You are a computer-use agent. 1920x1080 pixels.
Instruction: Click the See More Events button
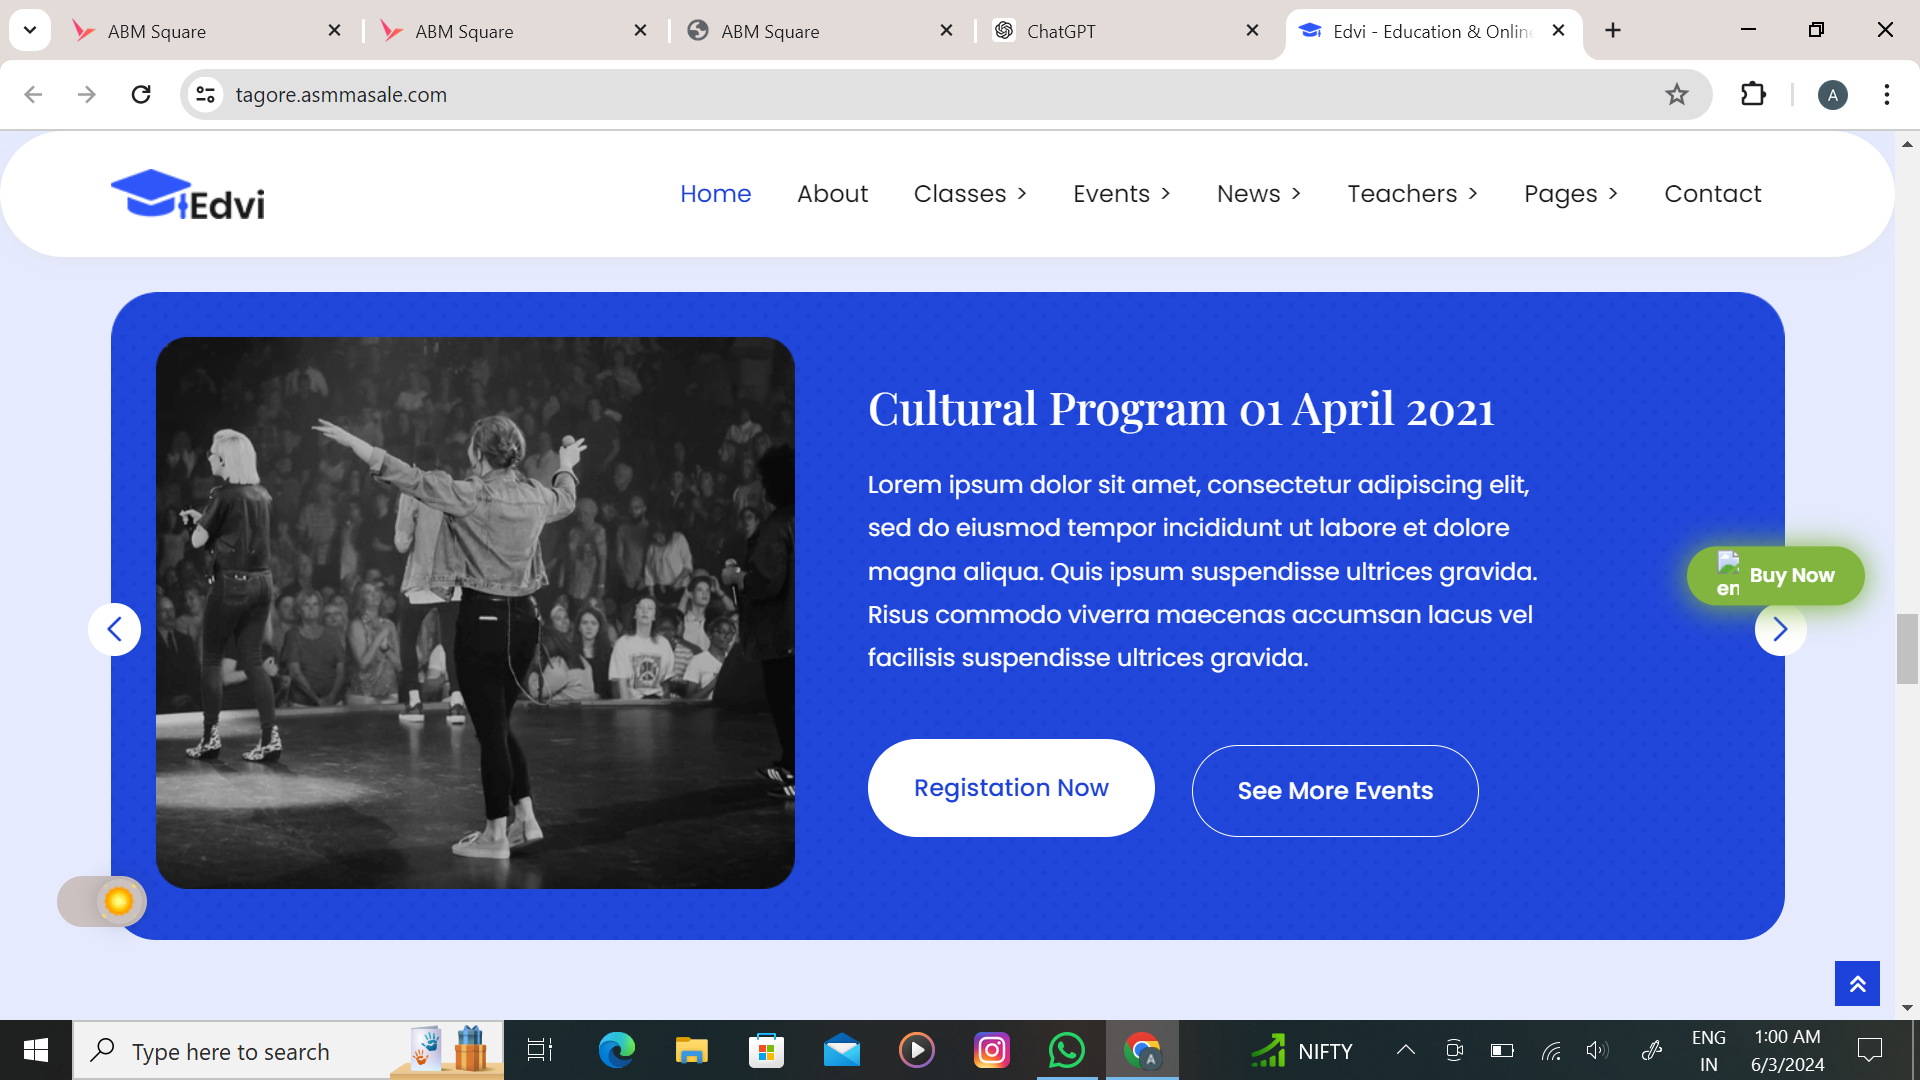pyautogui.click(x=1334, y=791)
